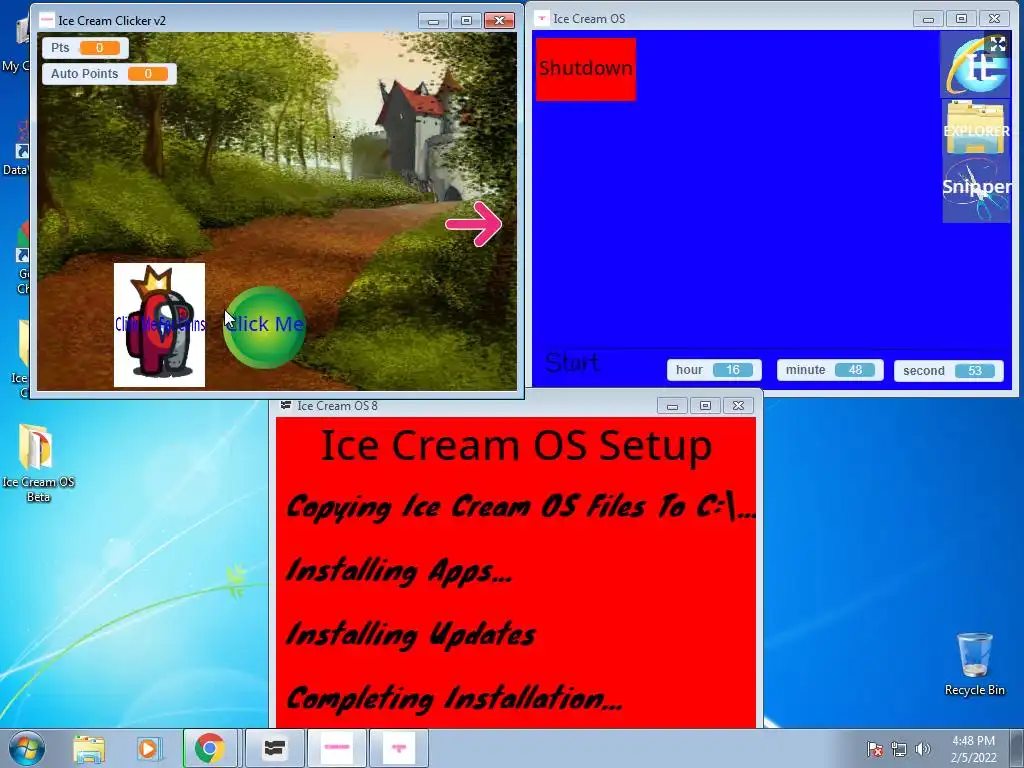The image size is (1024, 768).
Task: Open the Recycle Bin on desktop
Action: tap(974, 664)
